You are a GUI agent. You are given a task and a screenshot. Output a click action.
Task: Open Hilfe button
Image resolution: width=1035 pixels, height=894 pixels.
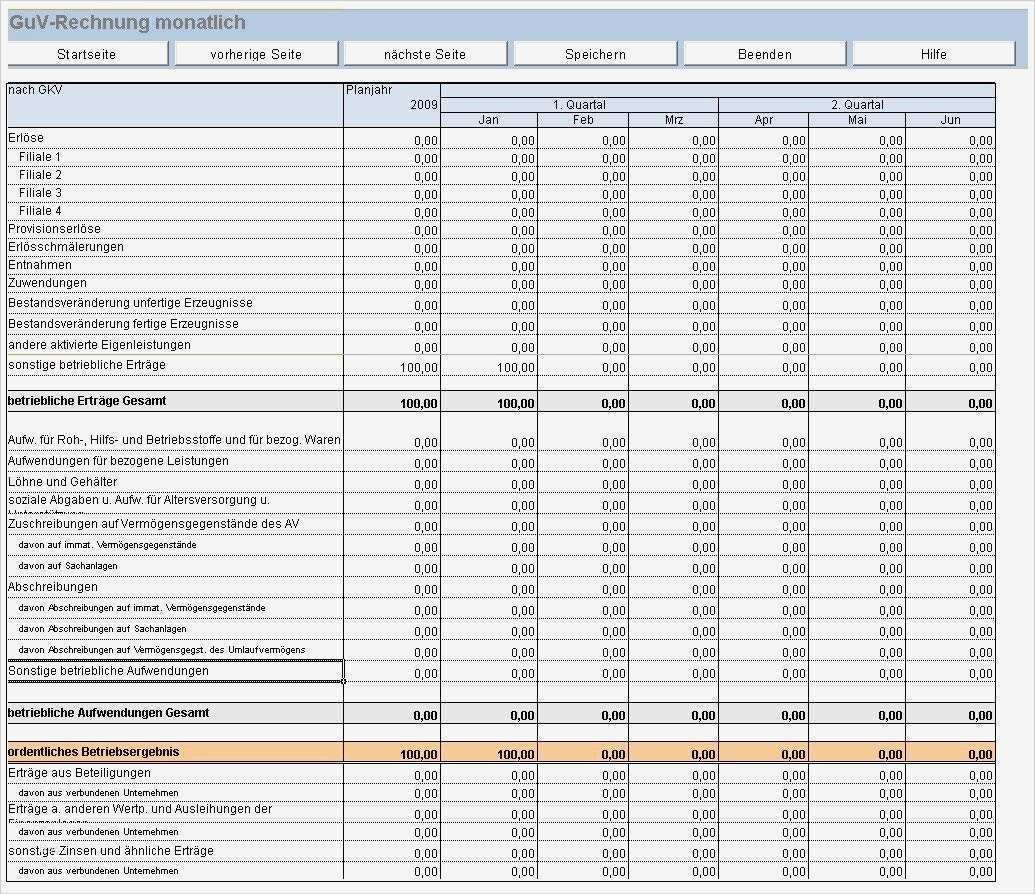coord(933,54)
